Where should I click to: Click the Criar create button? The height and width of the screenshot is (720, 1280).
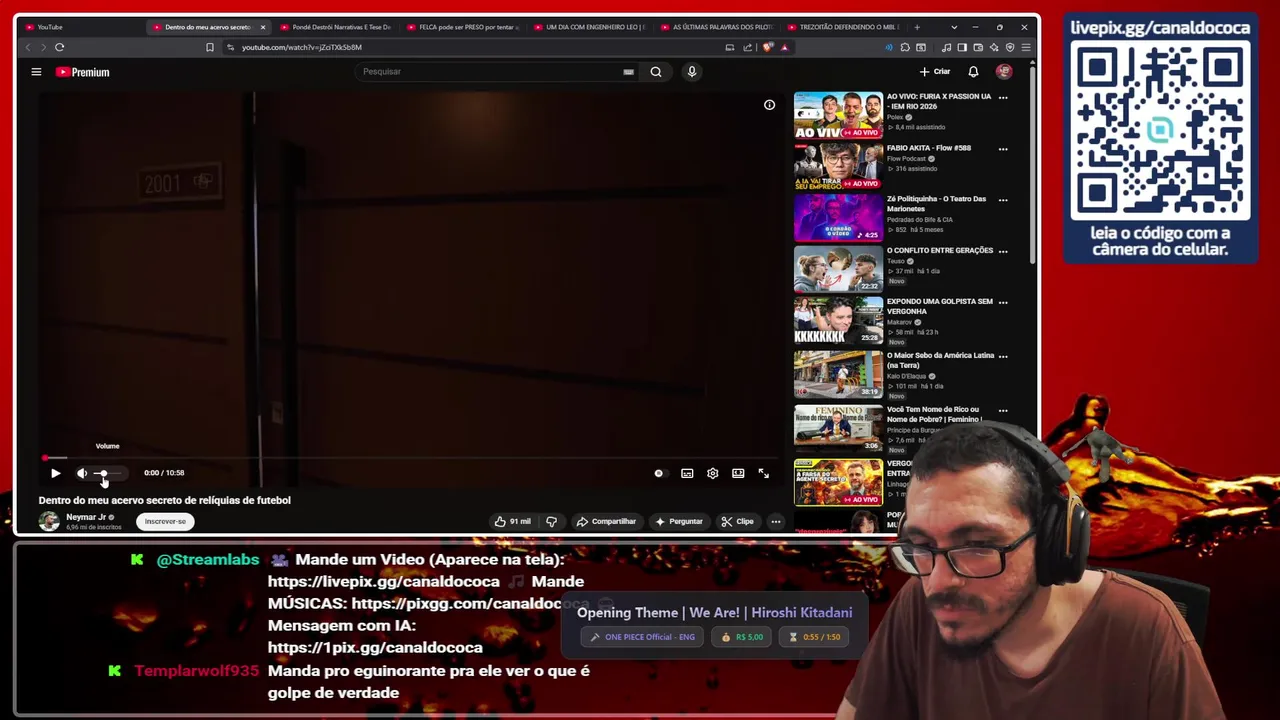[935, 72]
